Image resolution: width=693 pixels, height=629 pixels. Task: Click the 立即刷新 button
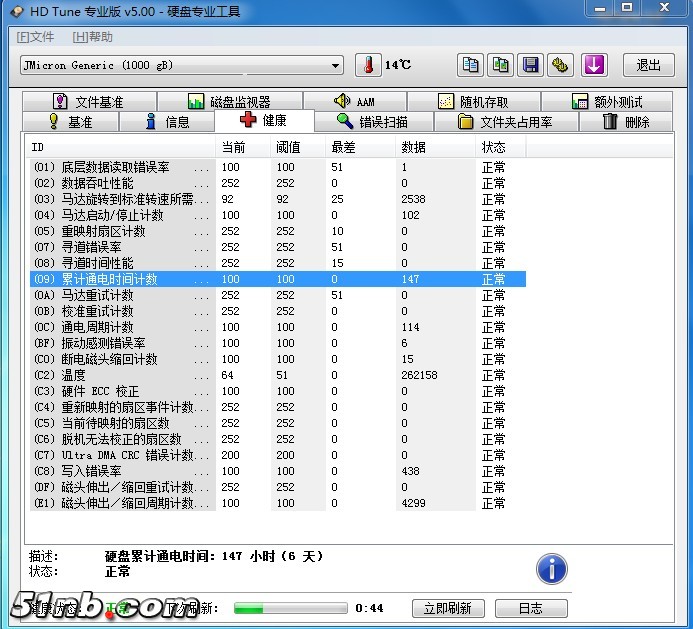[447, 608]
